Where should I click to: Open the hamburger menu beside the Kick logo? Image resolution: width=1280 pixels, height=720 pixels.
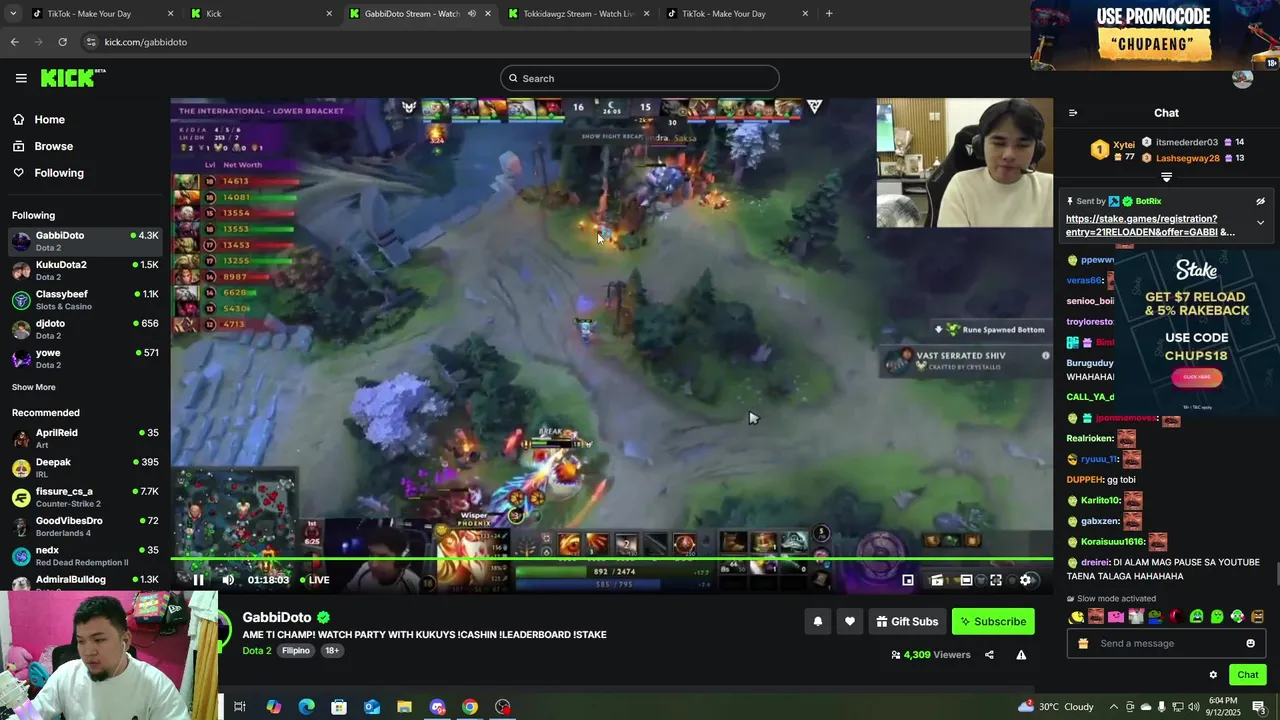tap(21, 78)
